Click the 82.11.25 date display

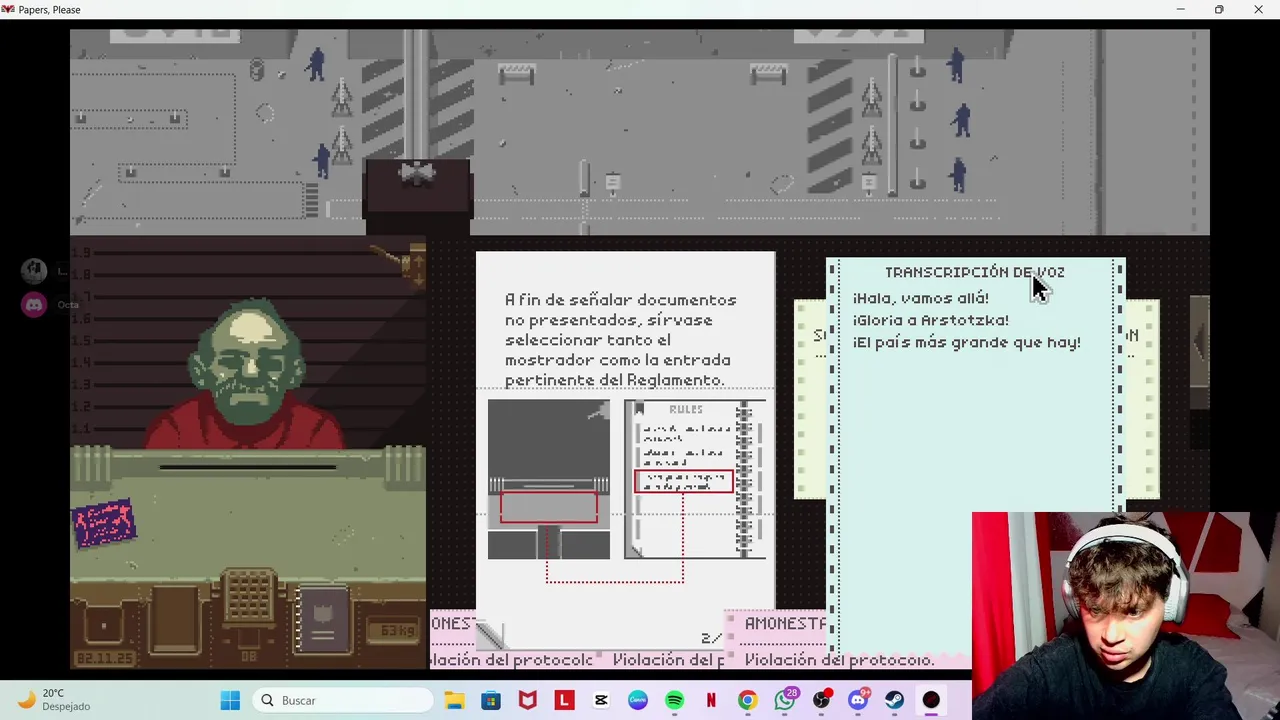click(x=103, y=658)
